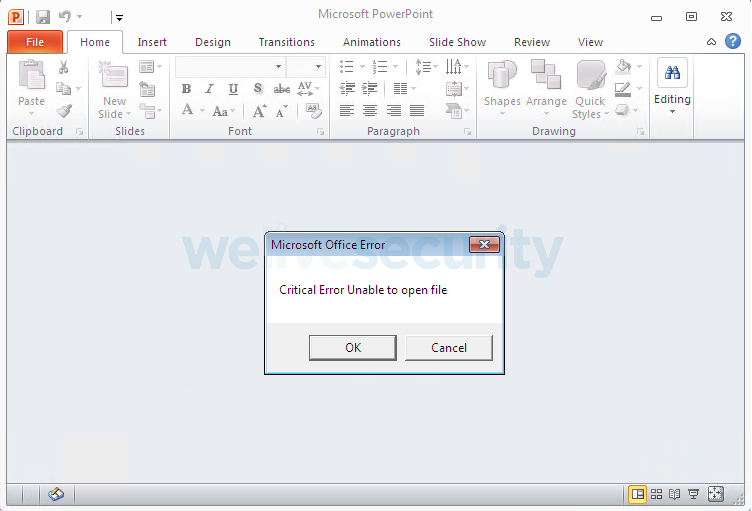This screenshot has width=752, height=511.
Task: Toggle Strikethrough formatting
Action: 282,89
